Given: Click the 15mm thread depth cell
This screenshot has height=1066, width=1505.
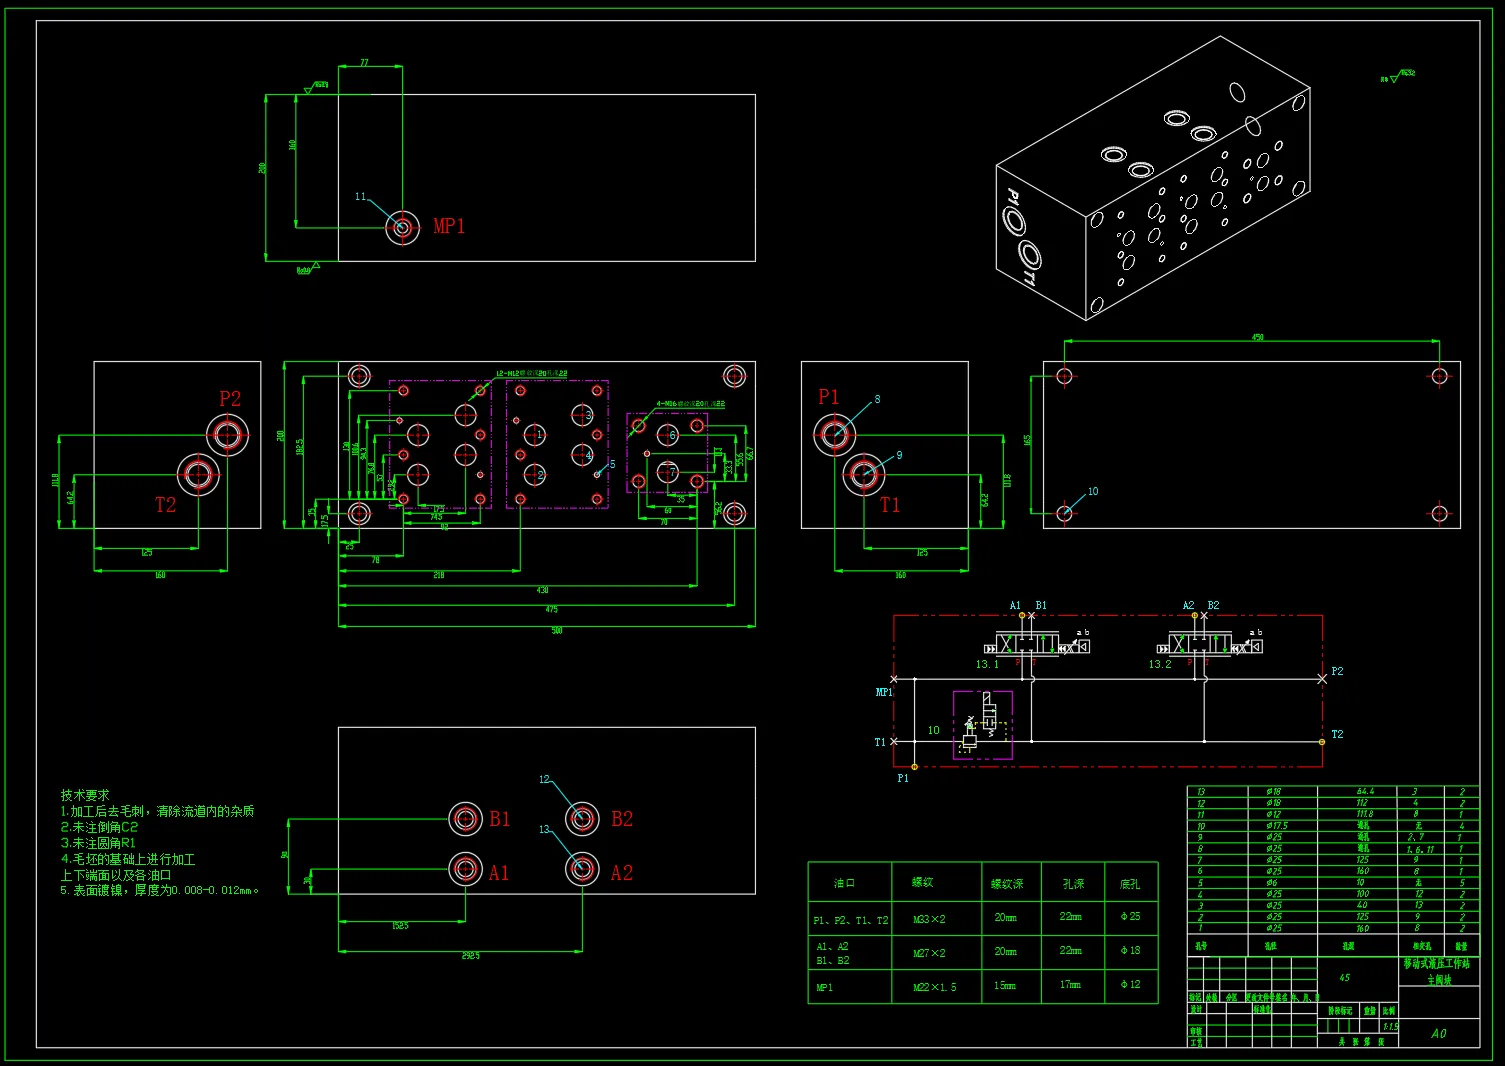Looking at the screenshot, I should coord(1005,986).
